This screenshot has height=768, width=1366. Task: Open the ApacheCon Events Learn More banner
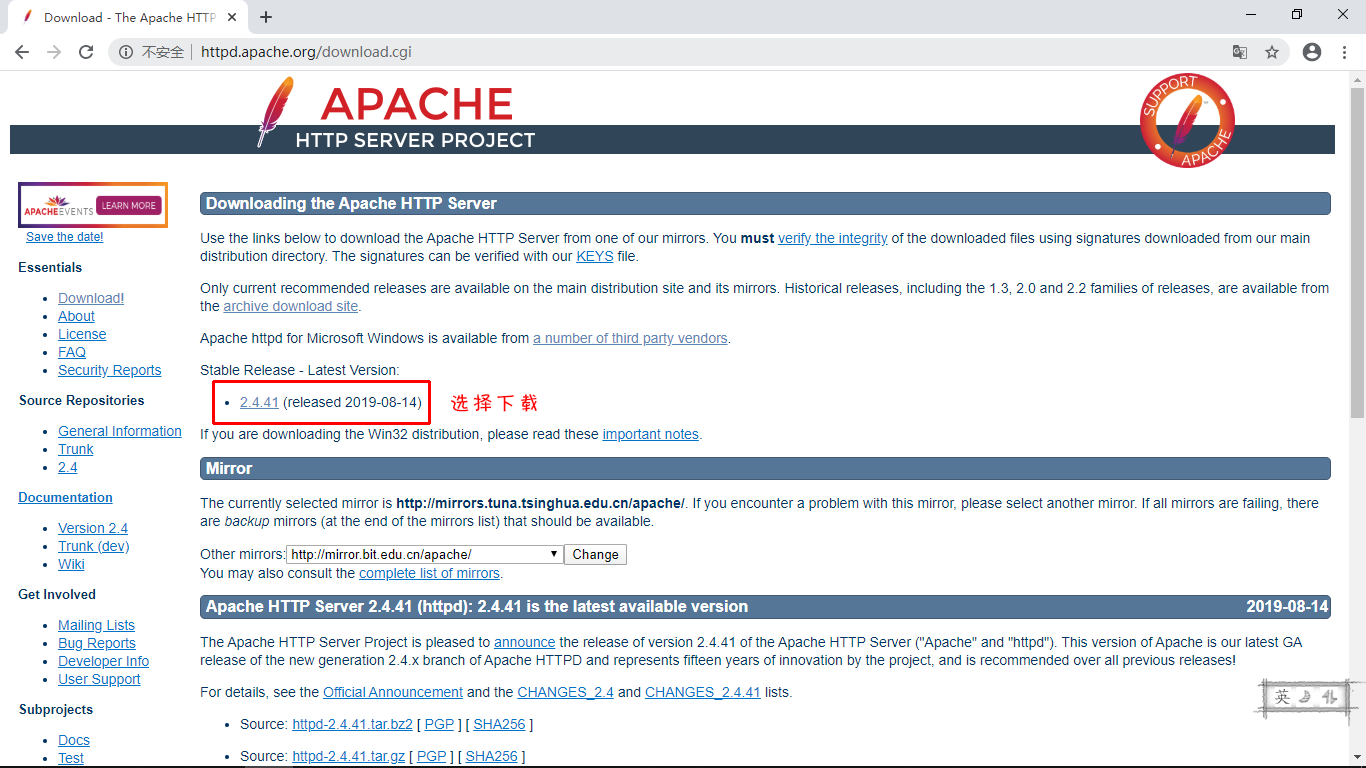tap(93, 205)
